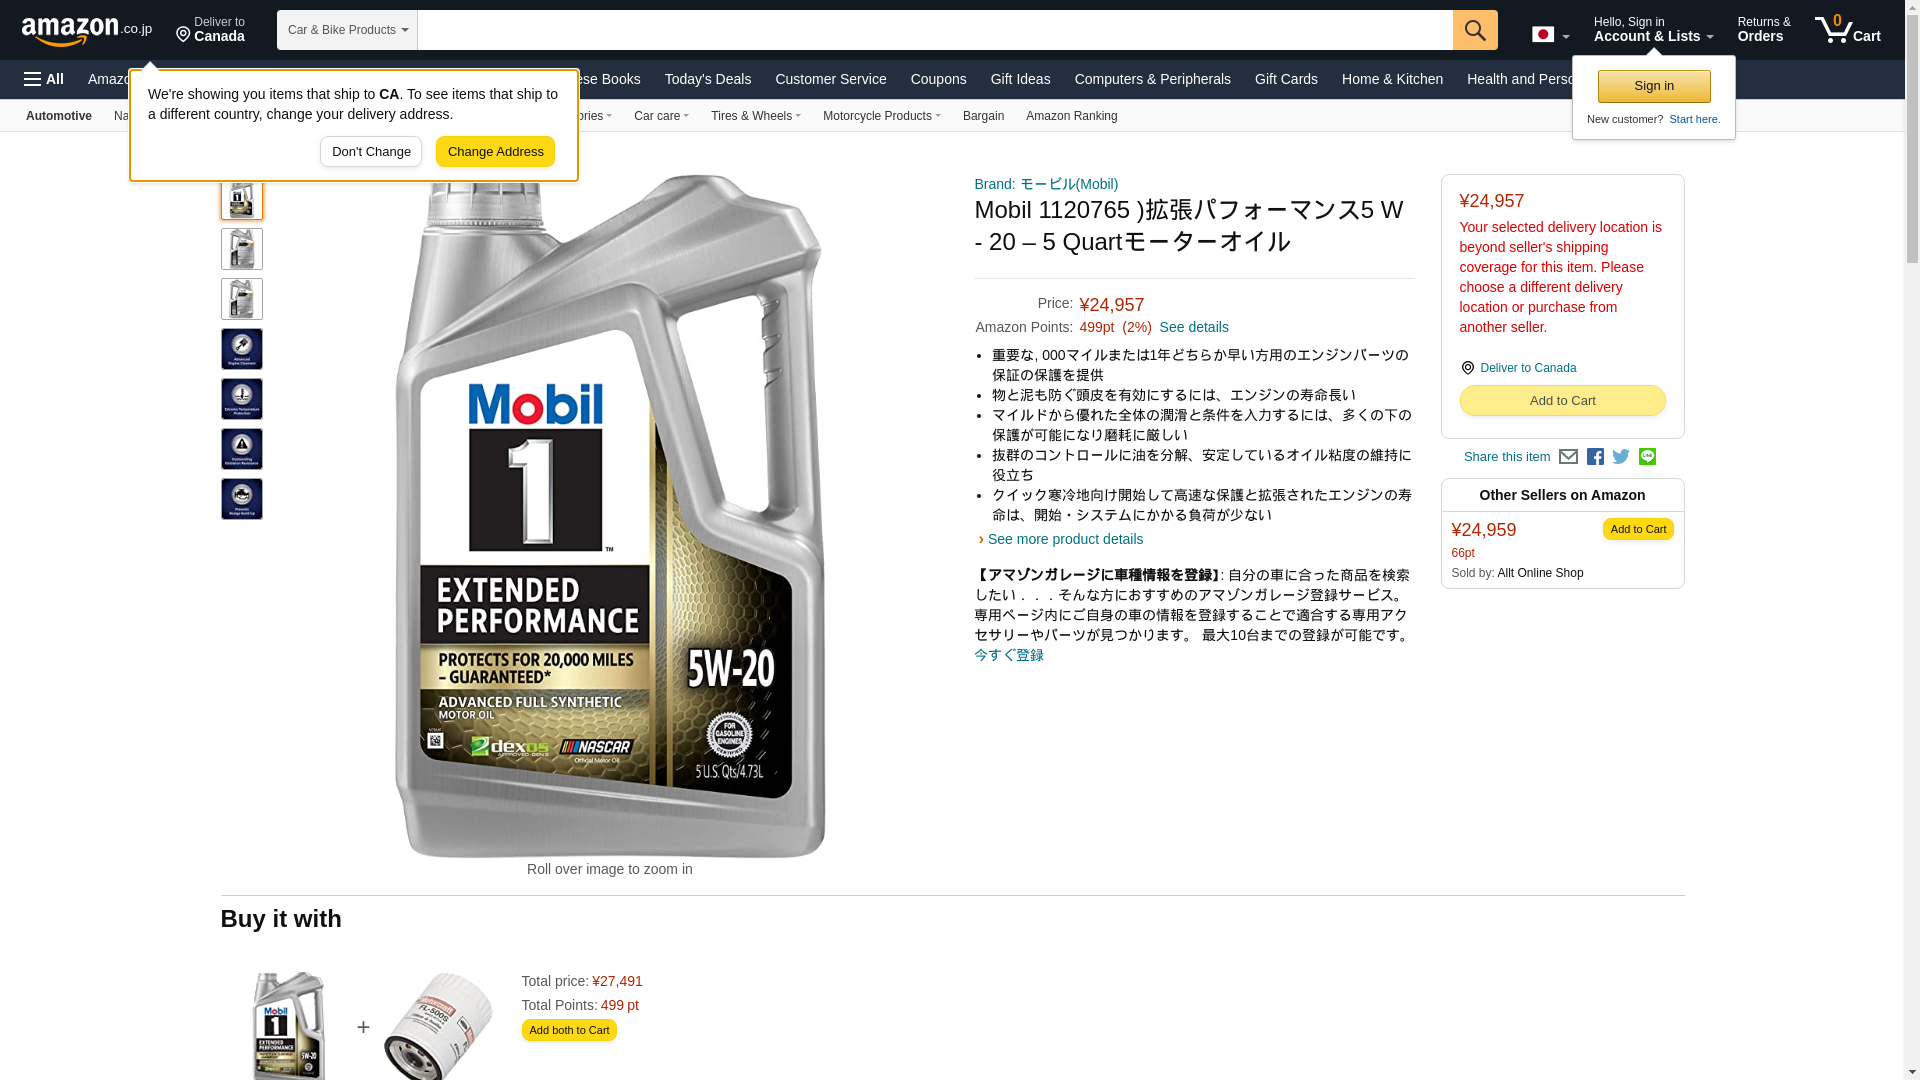1920x1080 pixels.
Task: Go to Gift Cards menu item
Action: 1286,79
